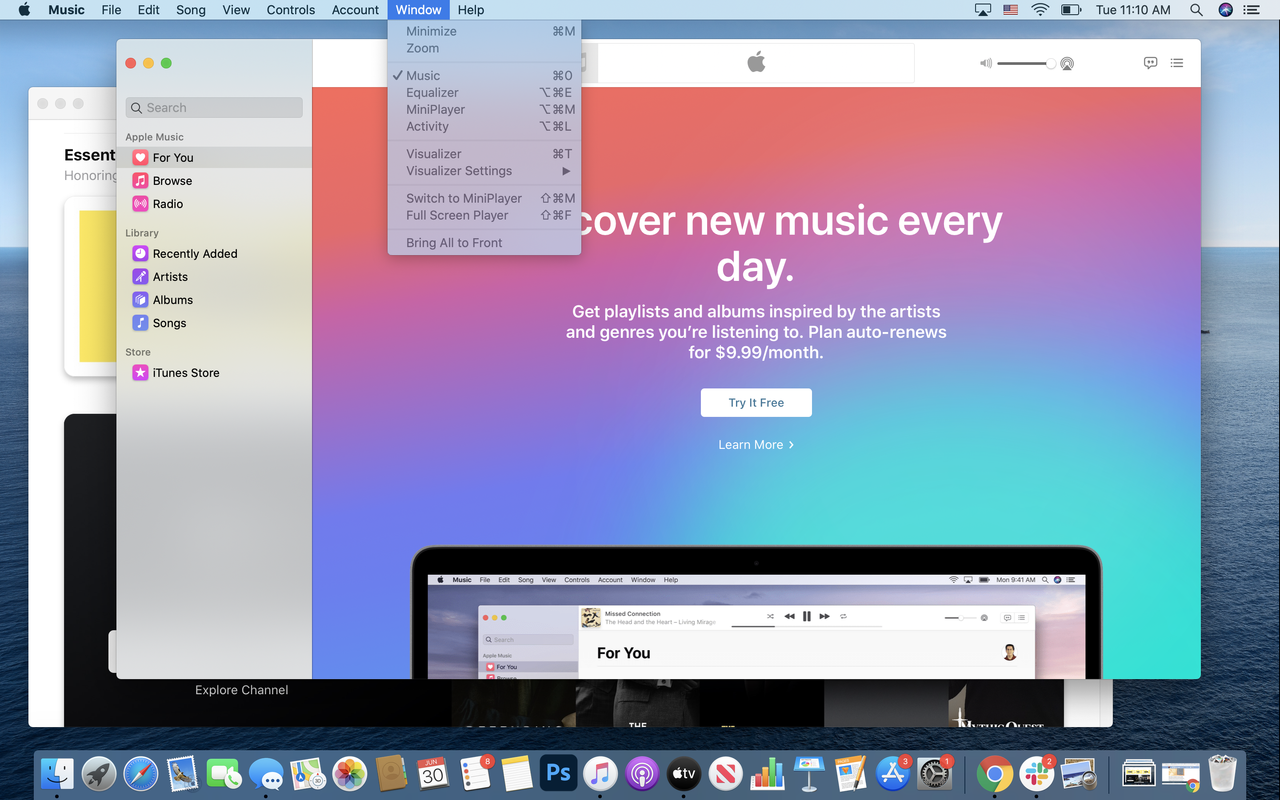Click the AirPlay audio icon beside volume
Screen dimensions: 1280x800
1067,63
